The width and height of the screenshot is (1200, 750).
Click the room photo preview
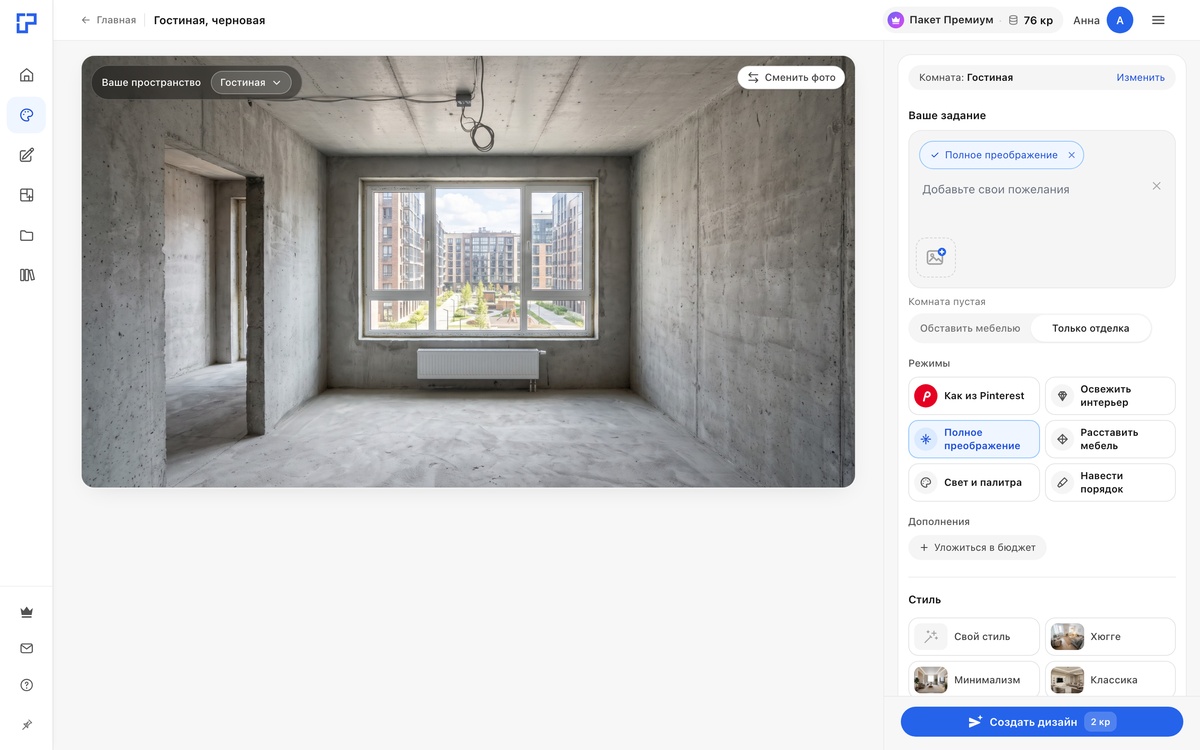click(x=468, y=271)
